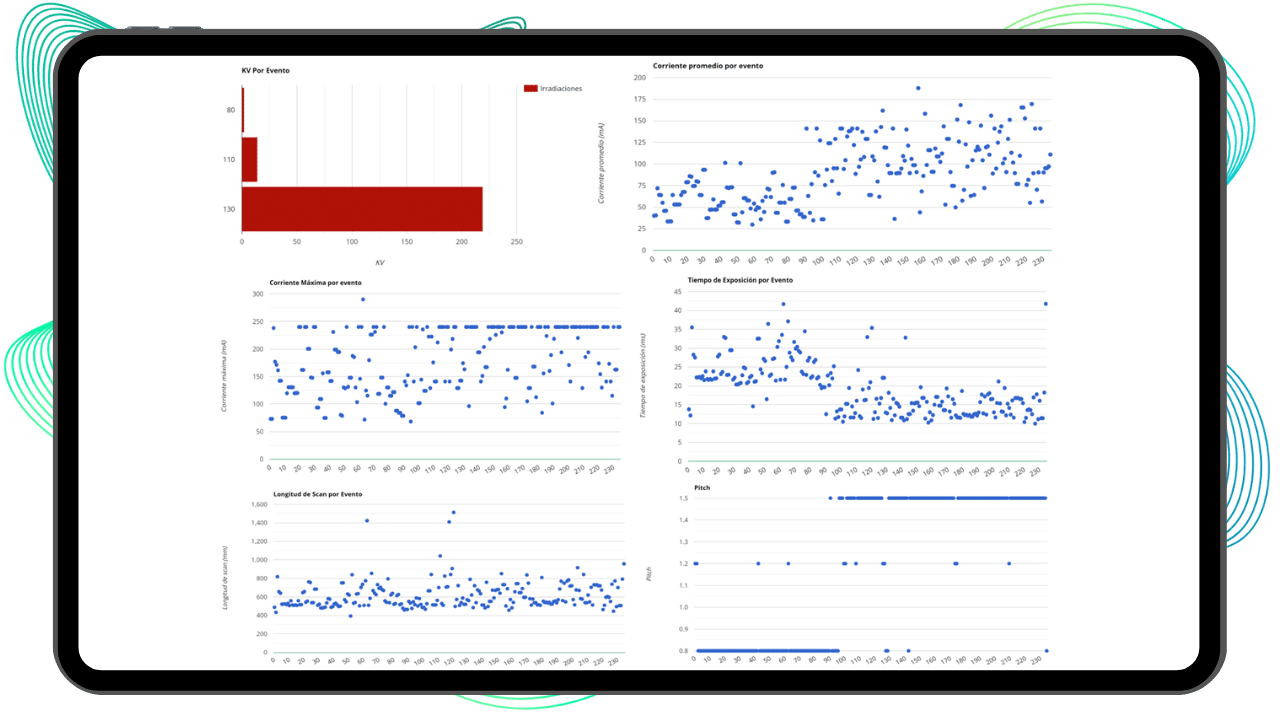The height and width of the screenshot is (720, 1280).
Task: Click the 80 category label in KV chart
Action: (231, 109)
